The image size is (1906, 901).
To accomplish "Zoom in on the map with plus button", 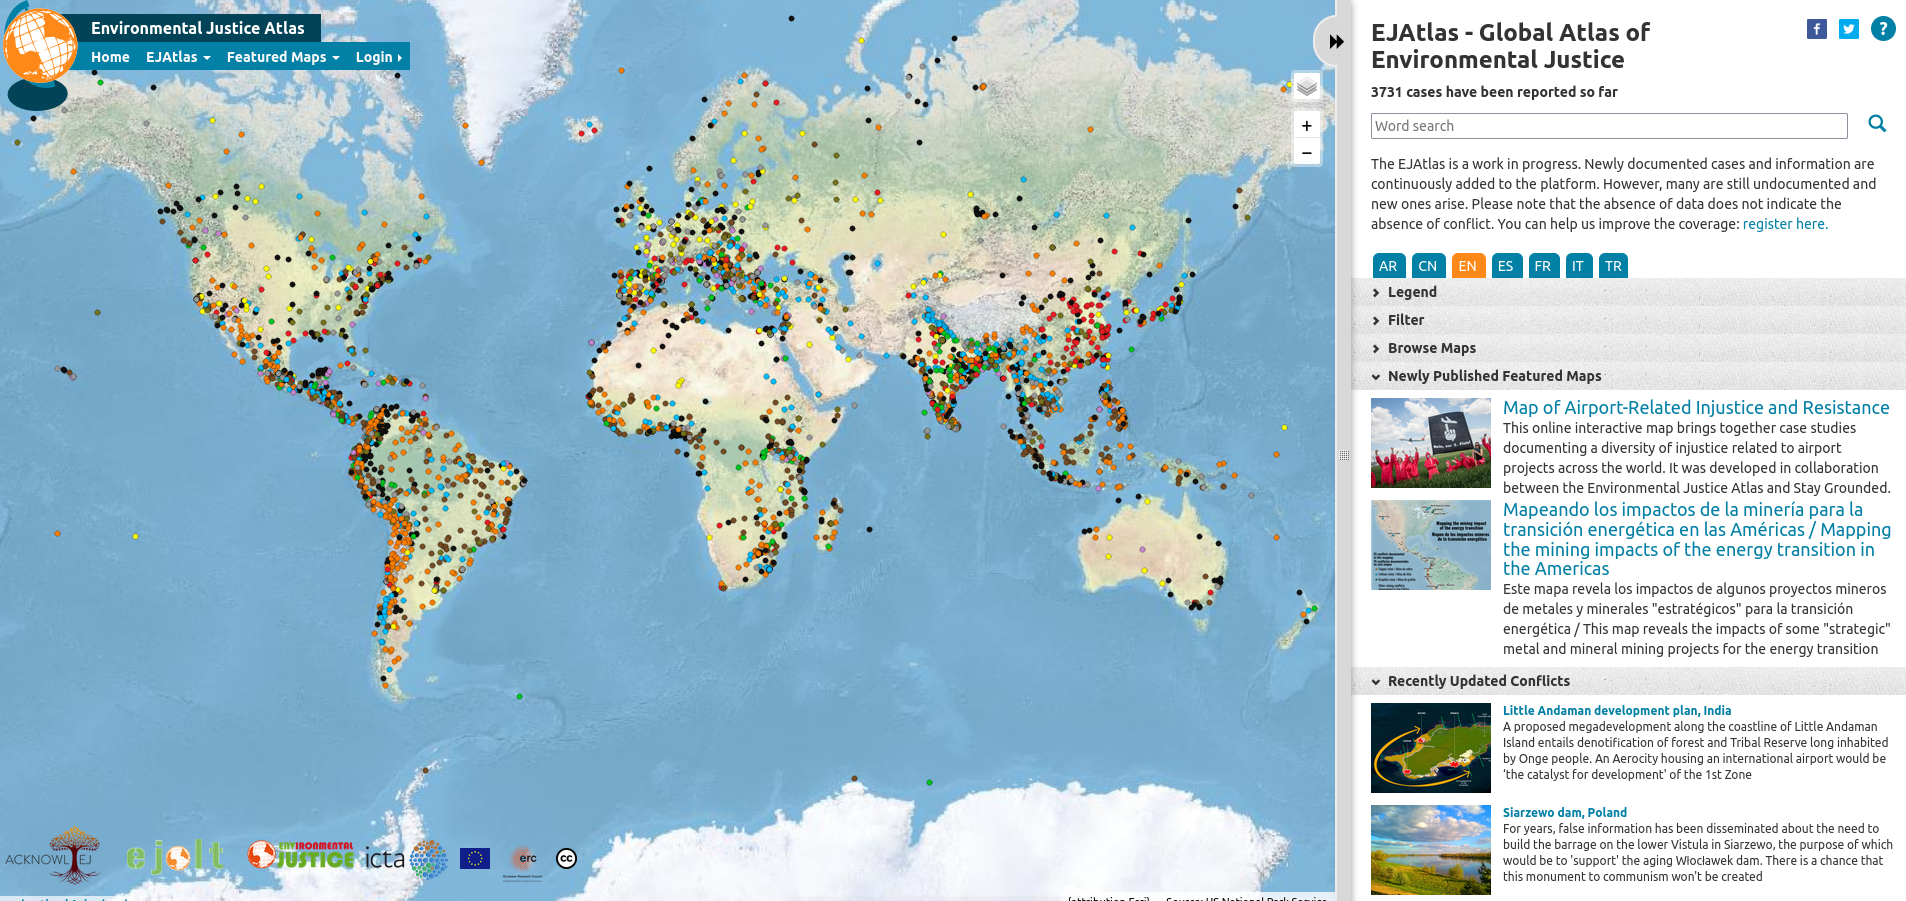I will [1306, 125].
